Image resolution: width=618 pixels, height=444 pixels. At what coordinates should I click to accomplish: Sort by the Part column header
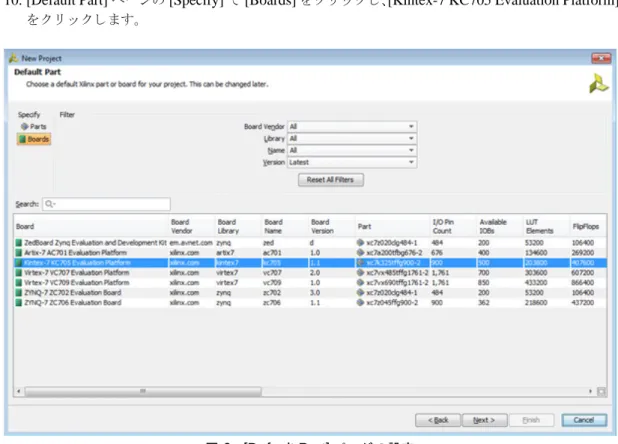click(x=393, y=227)
